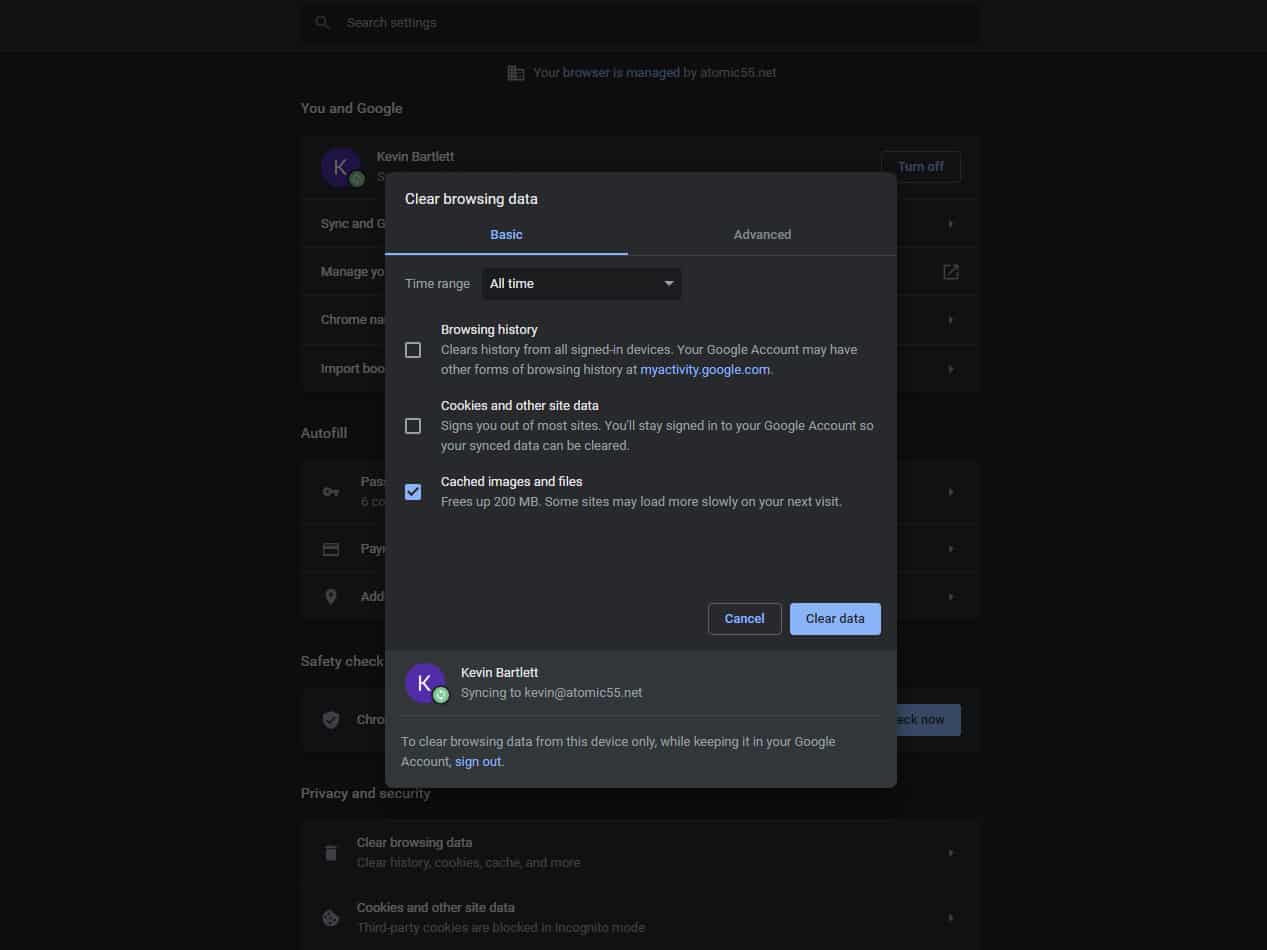Click the trash icon beside Clear browsing data
The image size is (1267, 950).
[331, 853]
